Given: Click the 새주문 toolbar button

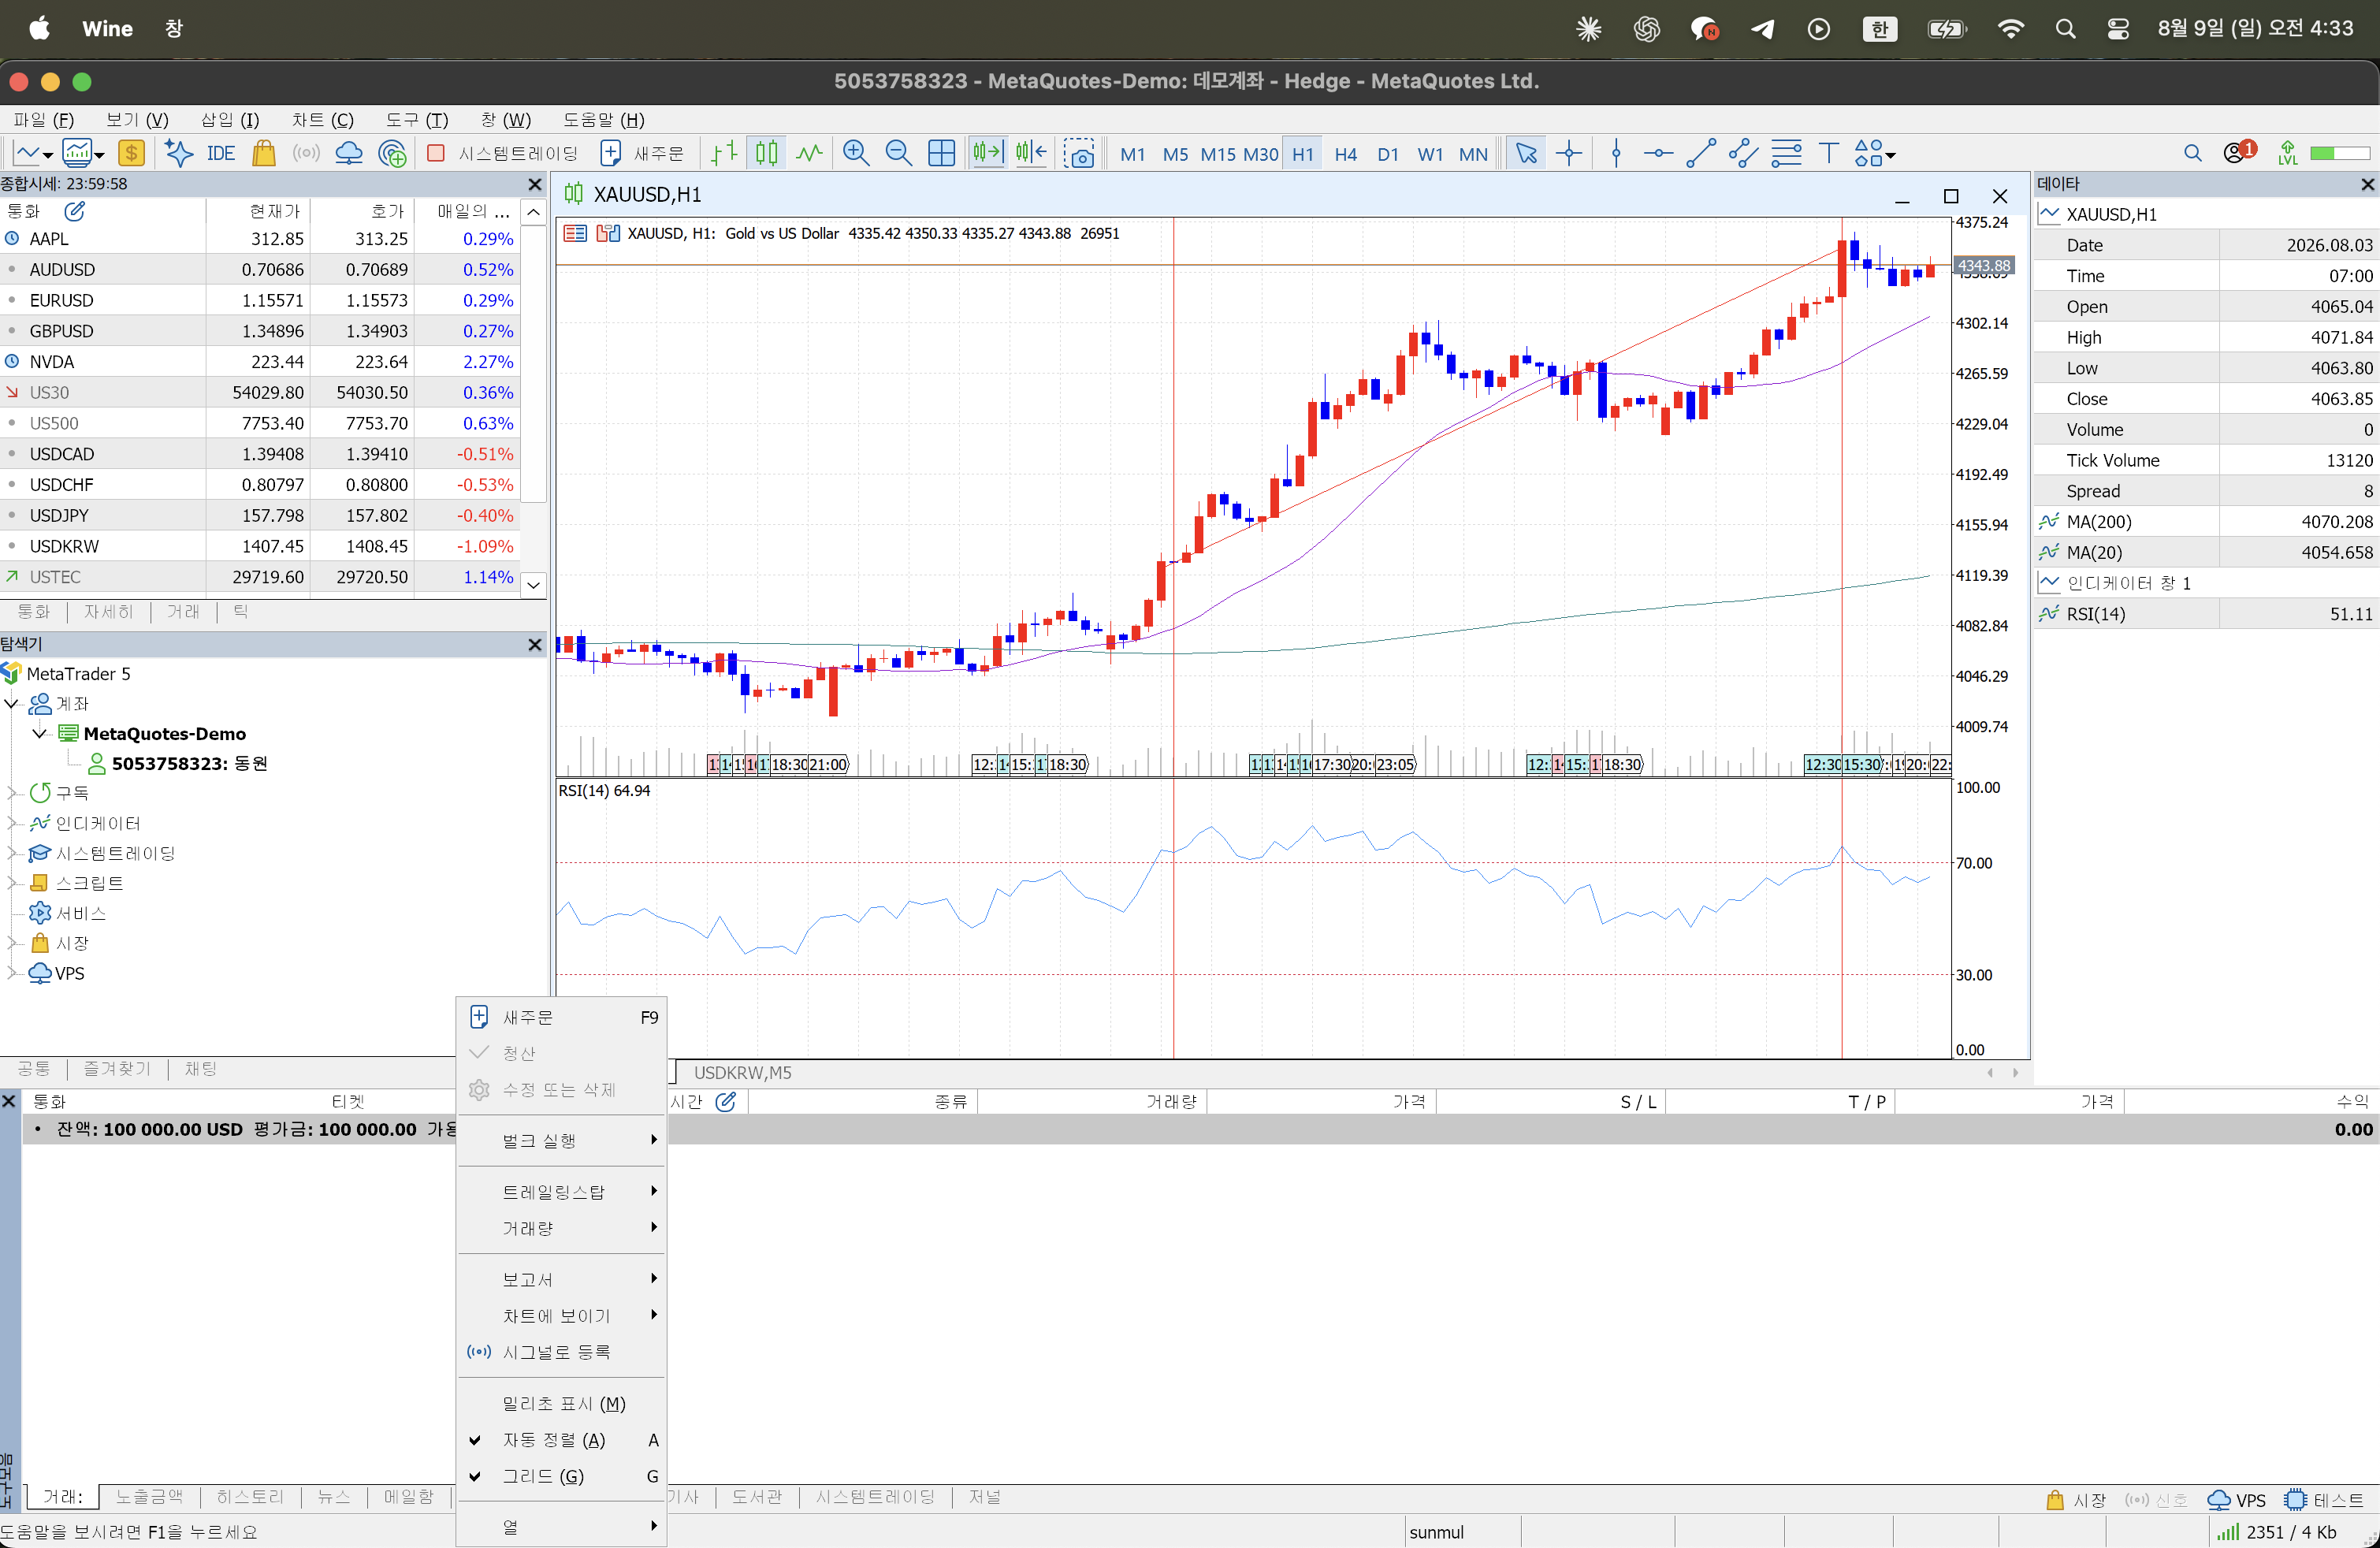Looking at the screenshot, I should point(643,153).
